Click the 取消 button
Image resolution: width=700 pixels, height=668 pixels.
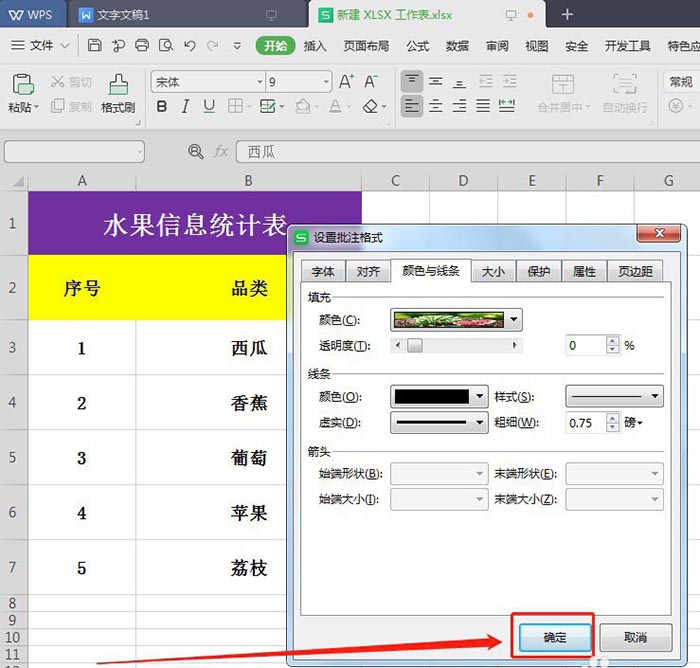(x=635, y=637)
